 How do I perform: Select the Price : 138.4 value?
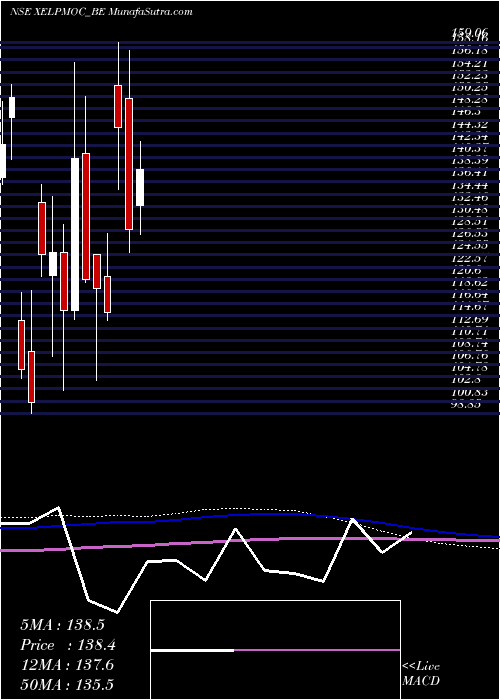(68, 645)
